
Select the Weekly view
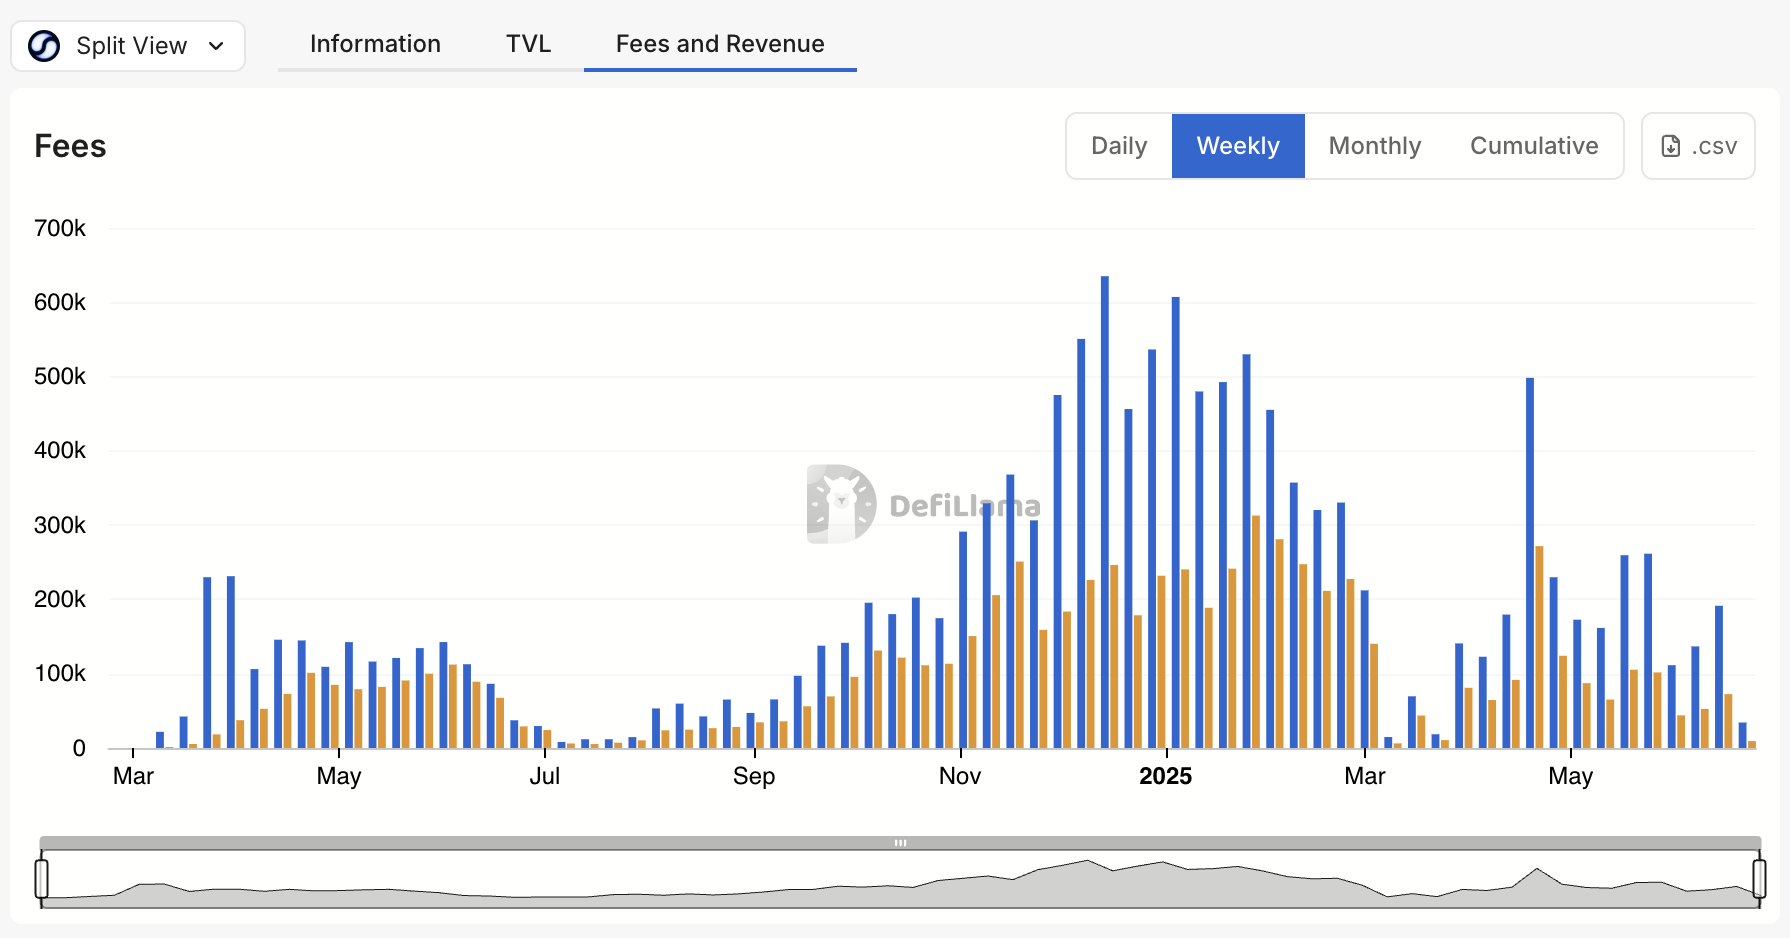click(x=1237, y=145)
